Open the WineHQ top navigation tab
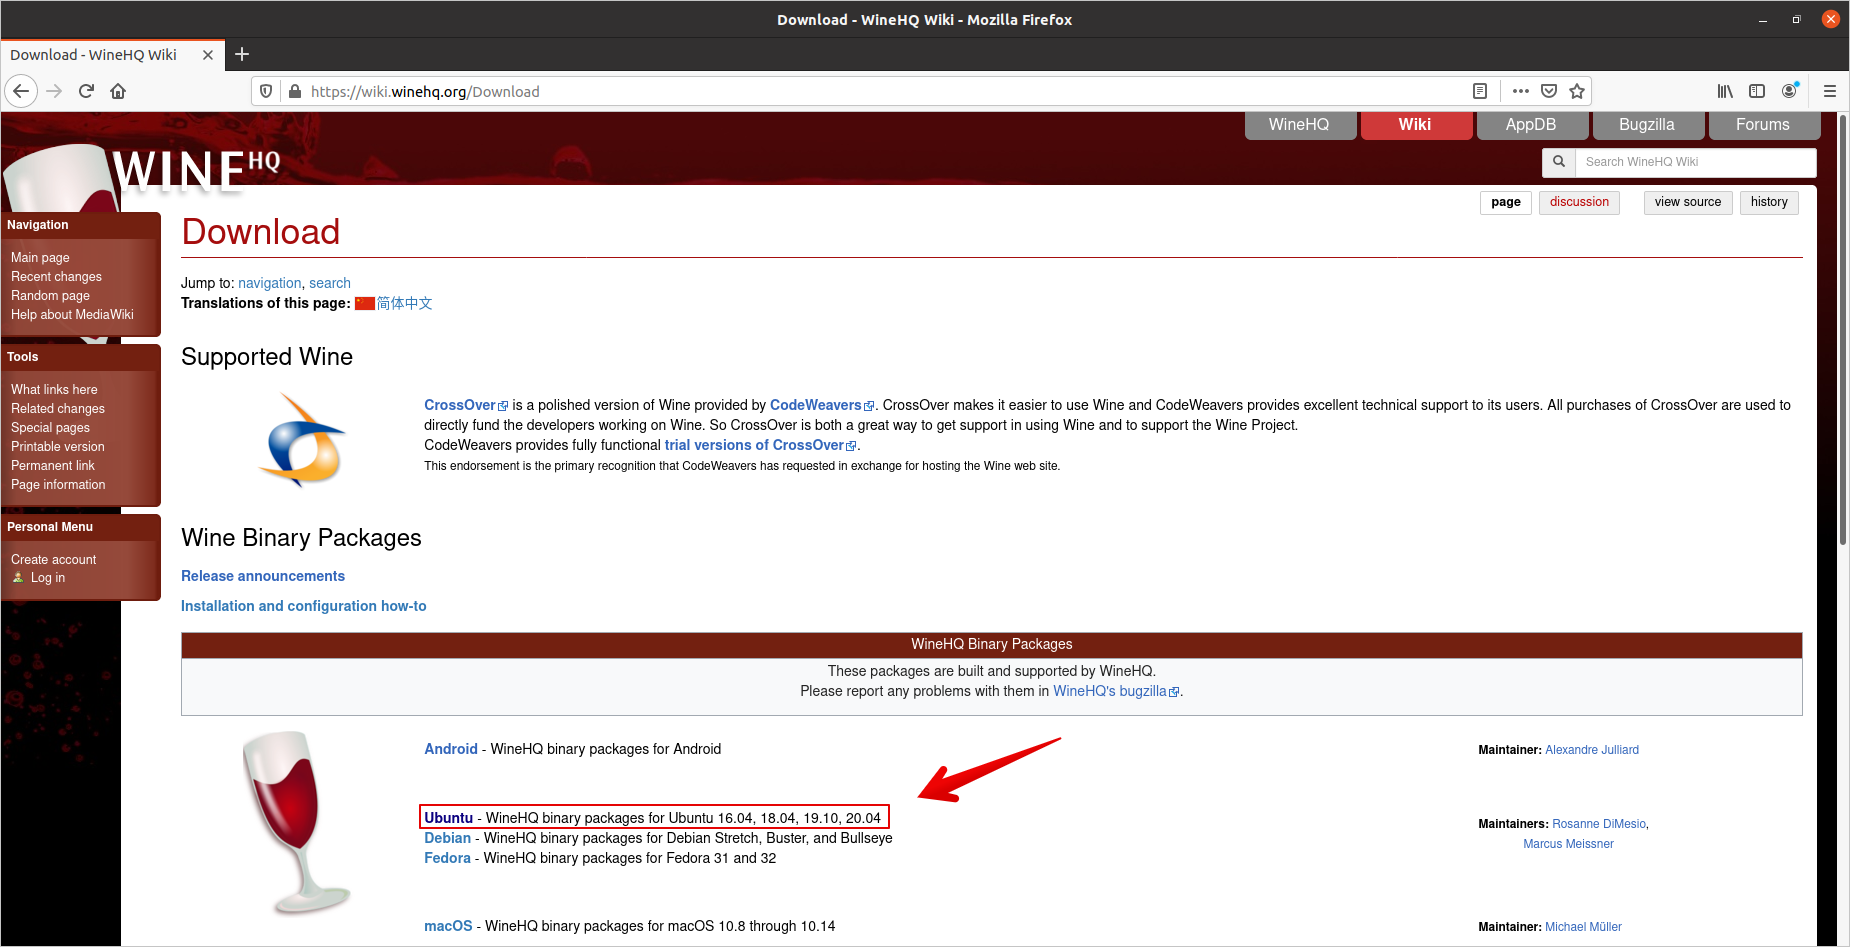Image resolution: width=1850 pixels, height=947 pixels. click(1299, 125)
